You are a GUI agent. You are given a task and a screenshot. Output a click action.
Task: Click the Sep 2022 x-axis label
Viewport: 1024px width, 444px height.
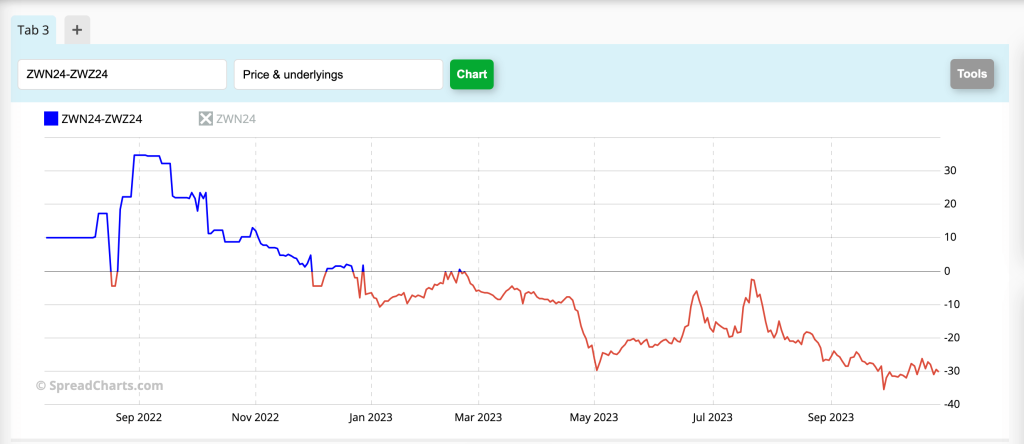coord(139,416)
